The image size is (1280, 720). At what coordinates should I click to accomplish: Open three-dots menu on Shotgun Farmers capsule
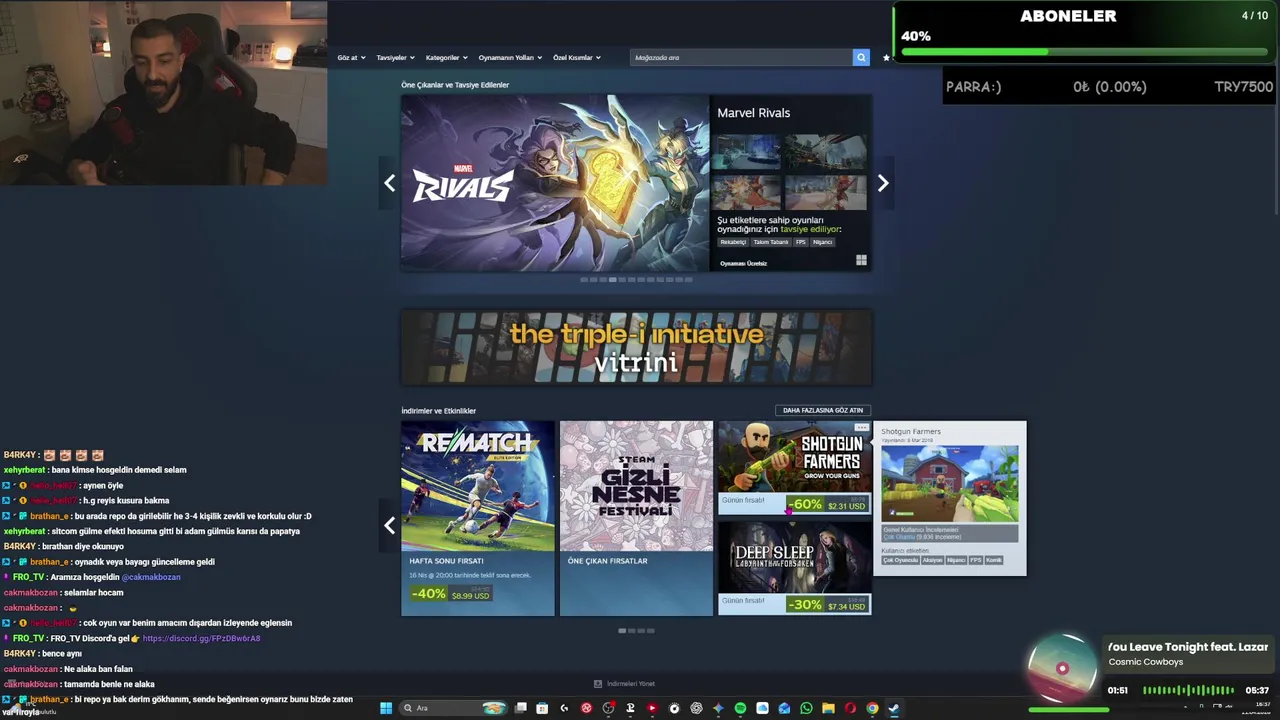(861, 427)
